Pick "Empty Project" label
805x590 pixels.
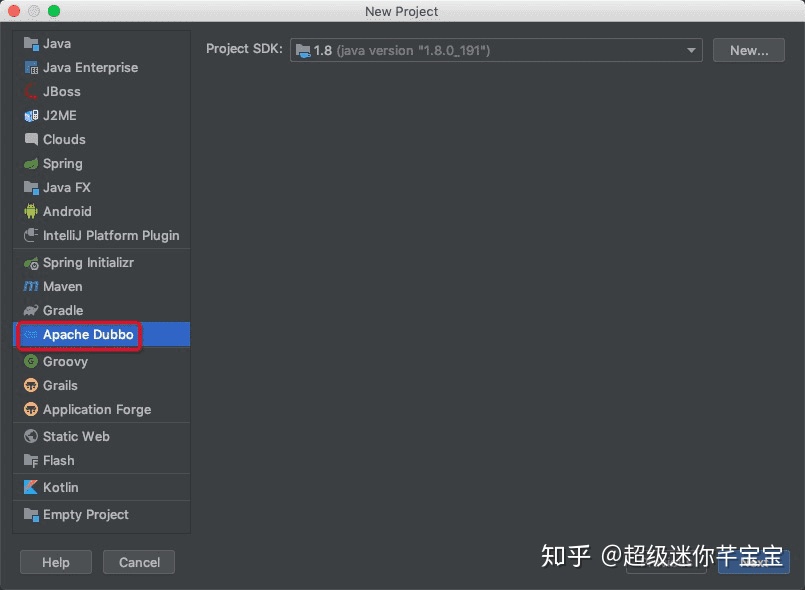click(86, 515)
